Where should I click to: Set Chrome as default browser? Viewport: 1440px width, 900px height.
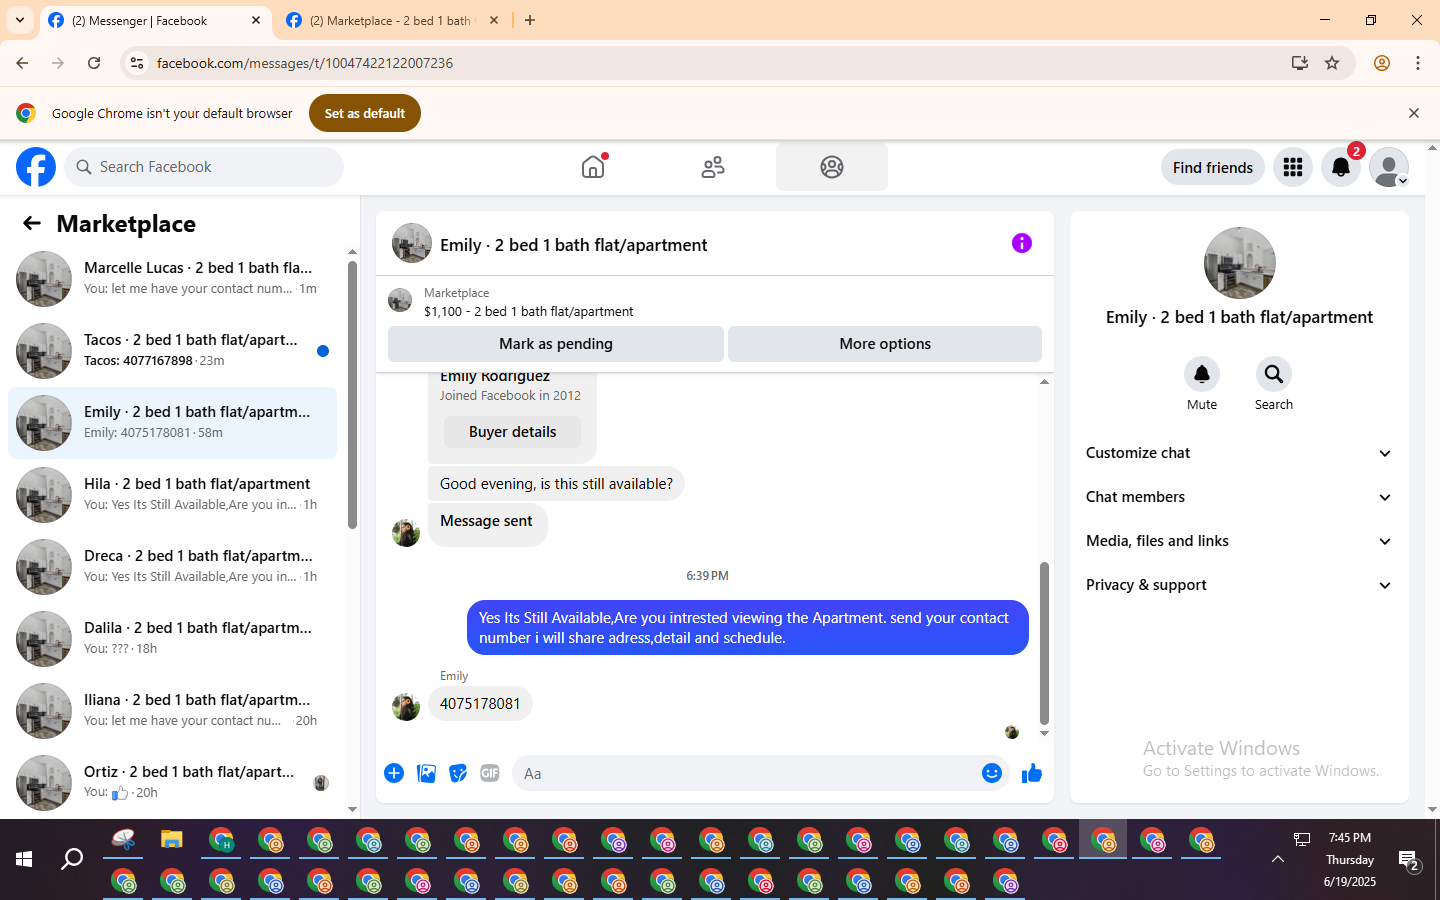point(365,113)
